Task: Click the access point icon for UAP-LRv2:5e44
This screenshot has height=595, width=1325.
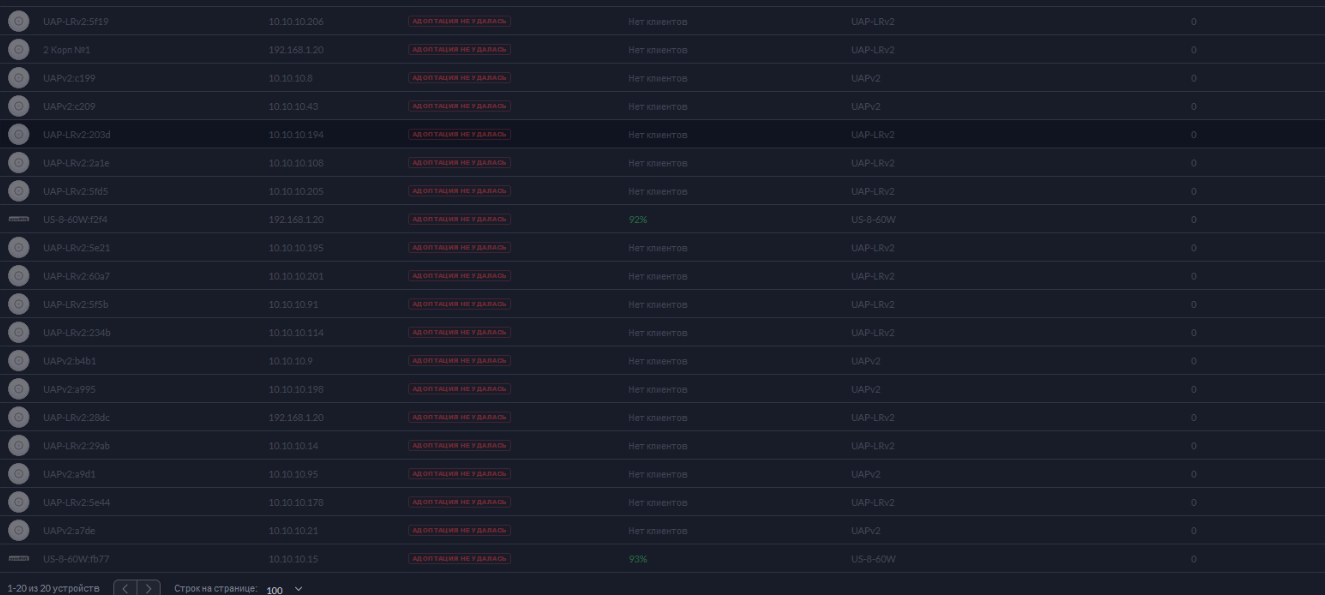Action: pos(18,502)
